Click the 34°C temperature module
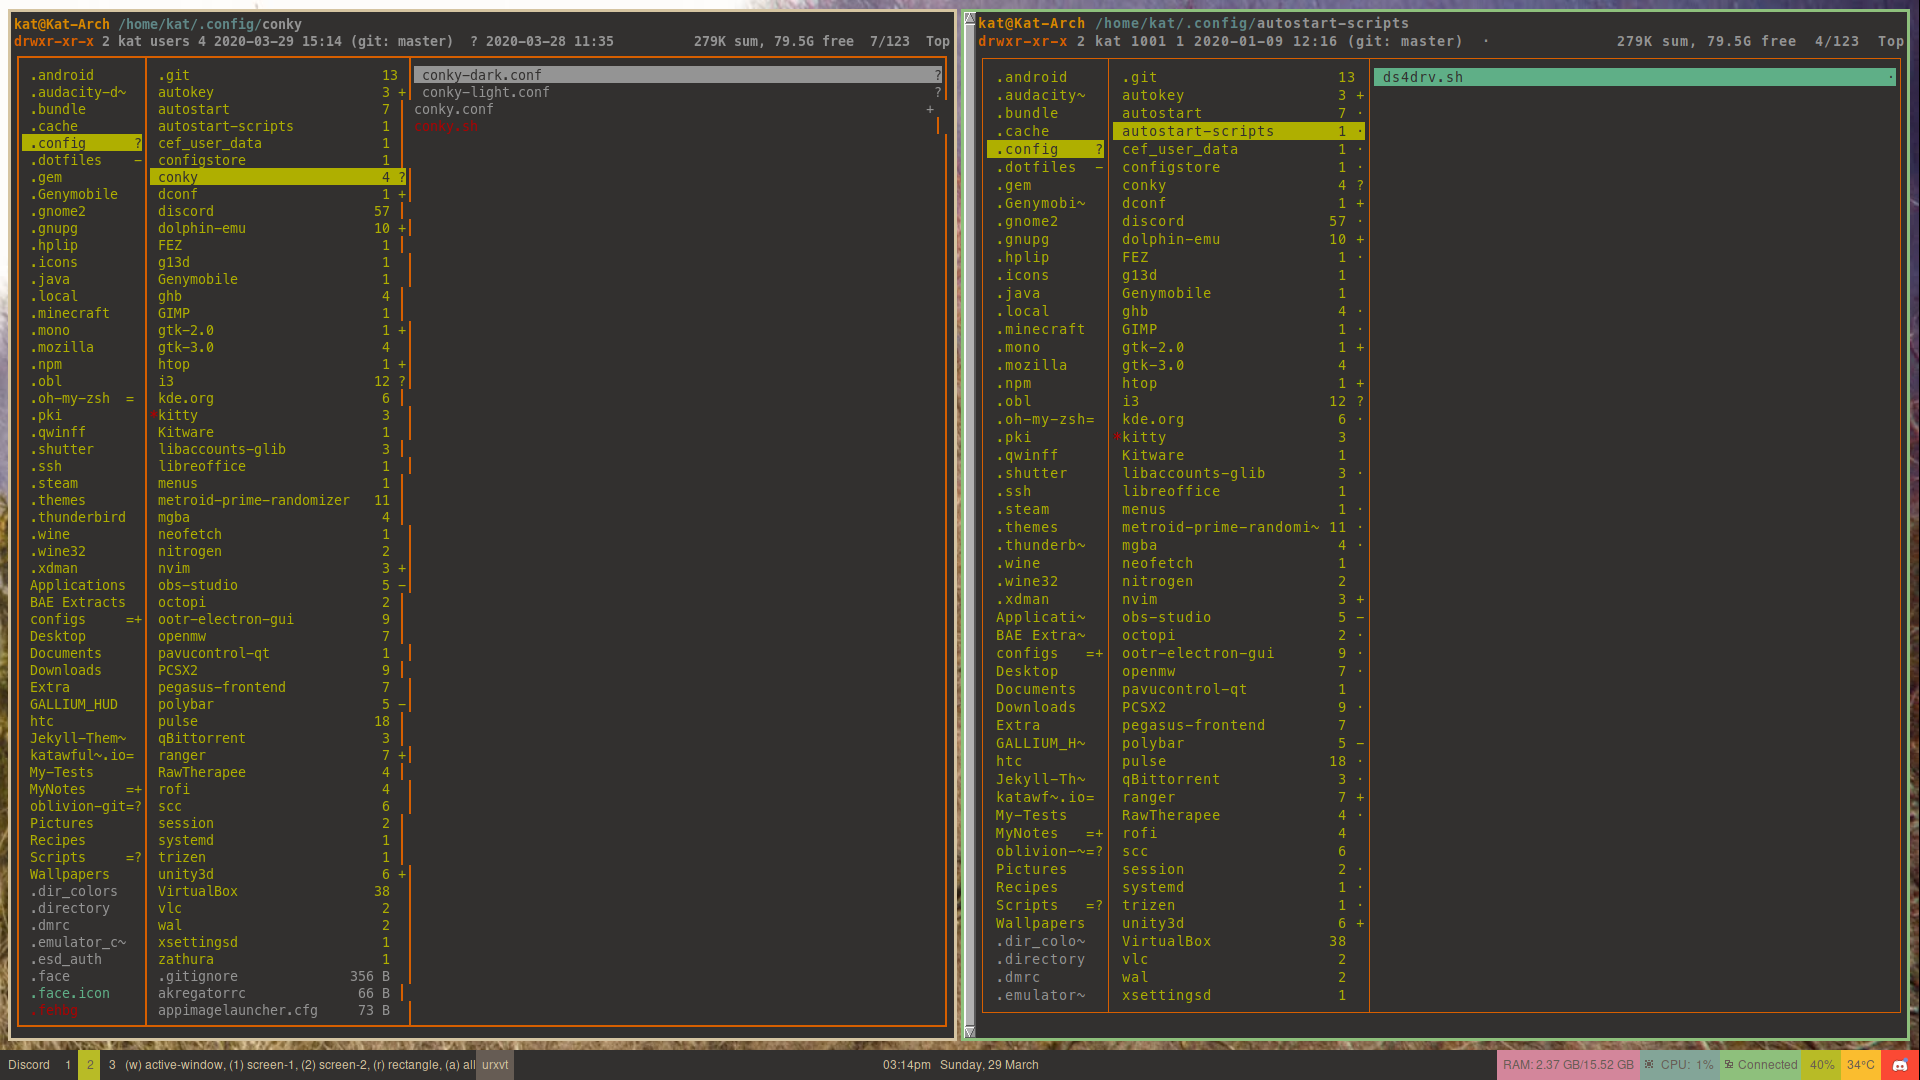The image size is (1920, 1080). coord(1861,1065)
